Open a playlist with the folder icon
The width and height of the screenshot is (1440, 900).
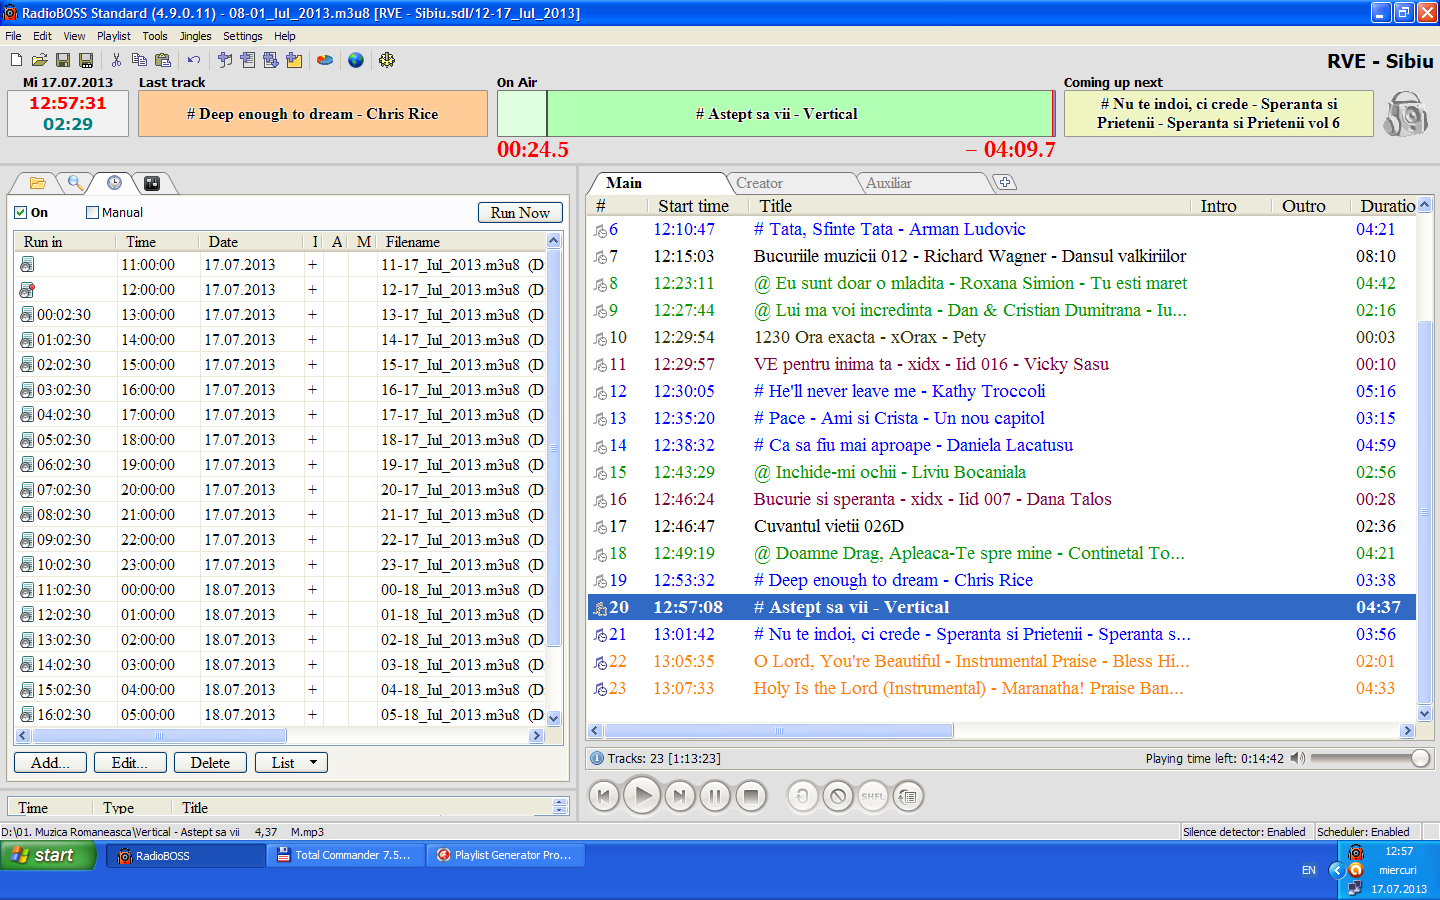pos(40,61)
